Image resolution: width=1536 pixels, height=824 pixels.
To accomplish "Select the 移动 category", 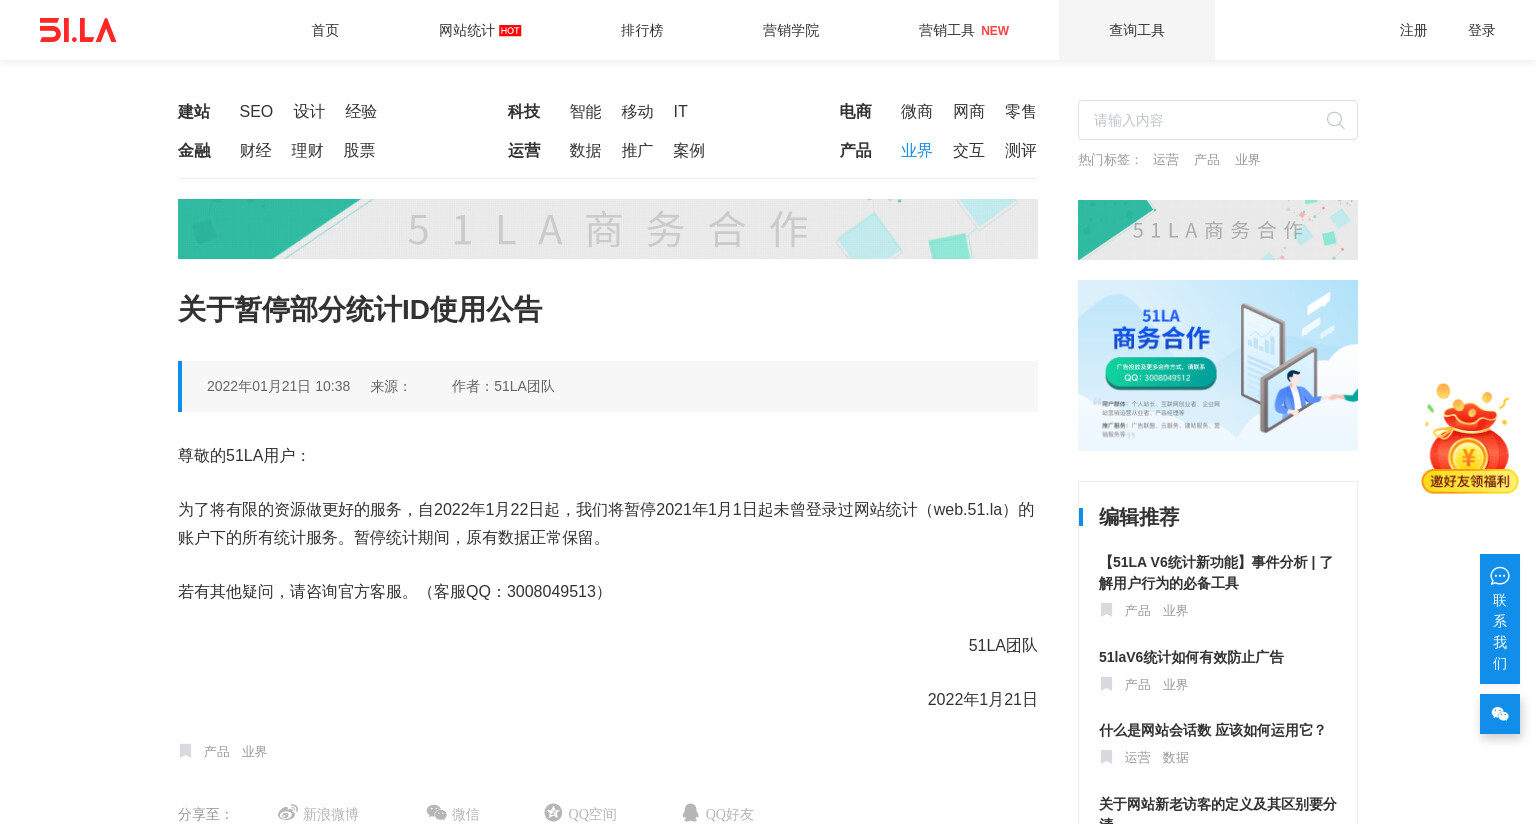I will [638, 111].
